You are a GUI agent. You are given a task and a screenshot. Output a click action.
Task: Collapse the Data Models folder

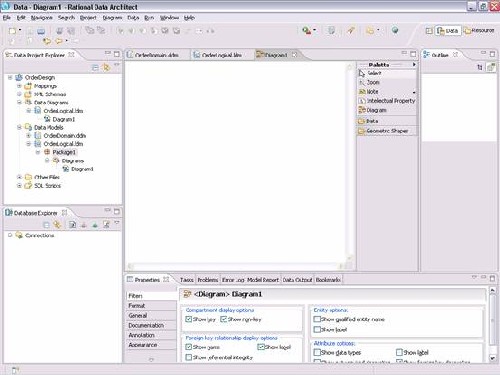pos(19,127)
